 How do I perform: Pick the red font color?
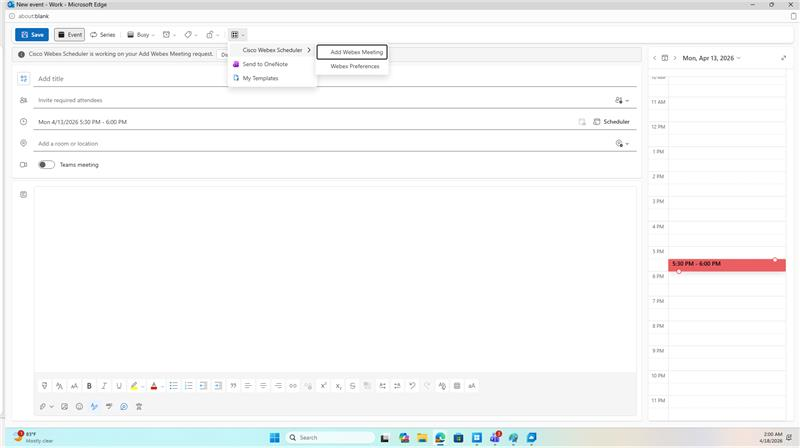coord(154,386)
